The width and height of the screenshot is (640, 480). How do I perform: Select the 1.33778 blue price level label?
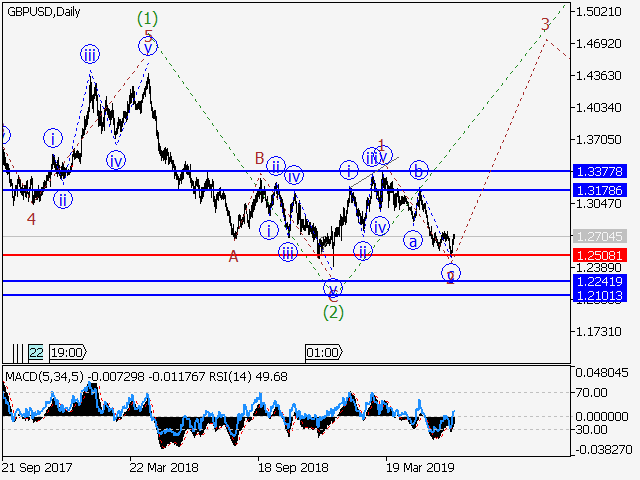[600, 171]
